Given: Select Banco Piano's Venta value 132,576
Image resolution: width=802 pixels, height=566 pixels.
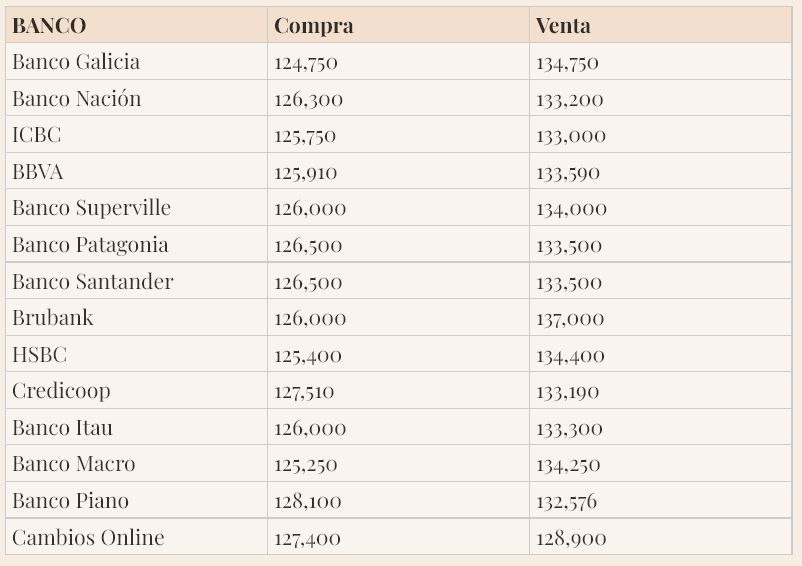Looking at the screenshot, I should 566,502.
